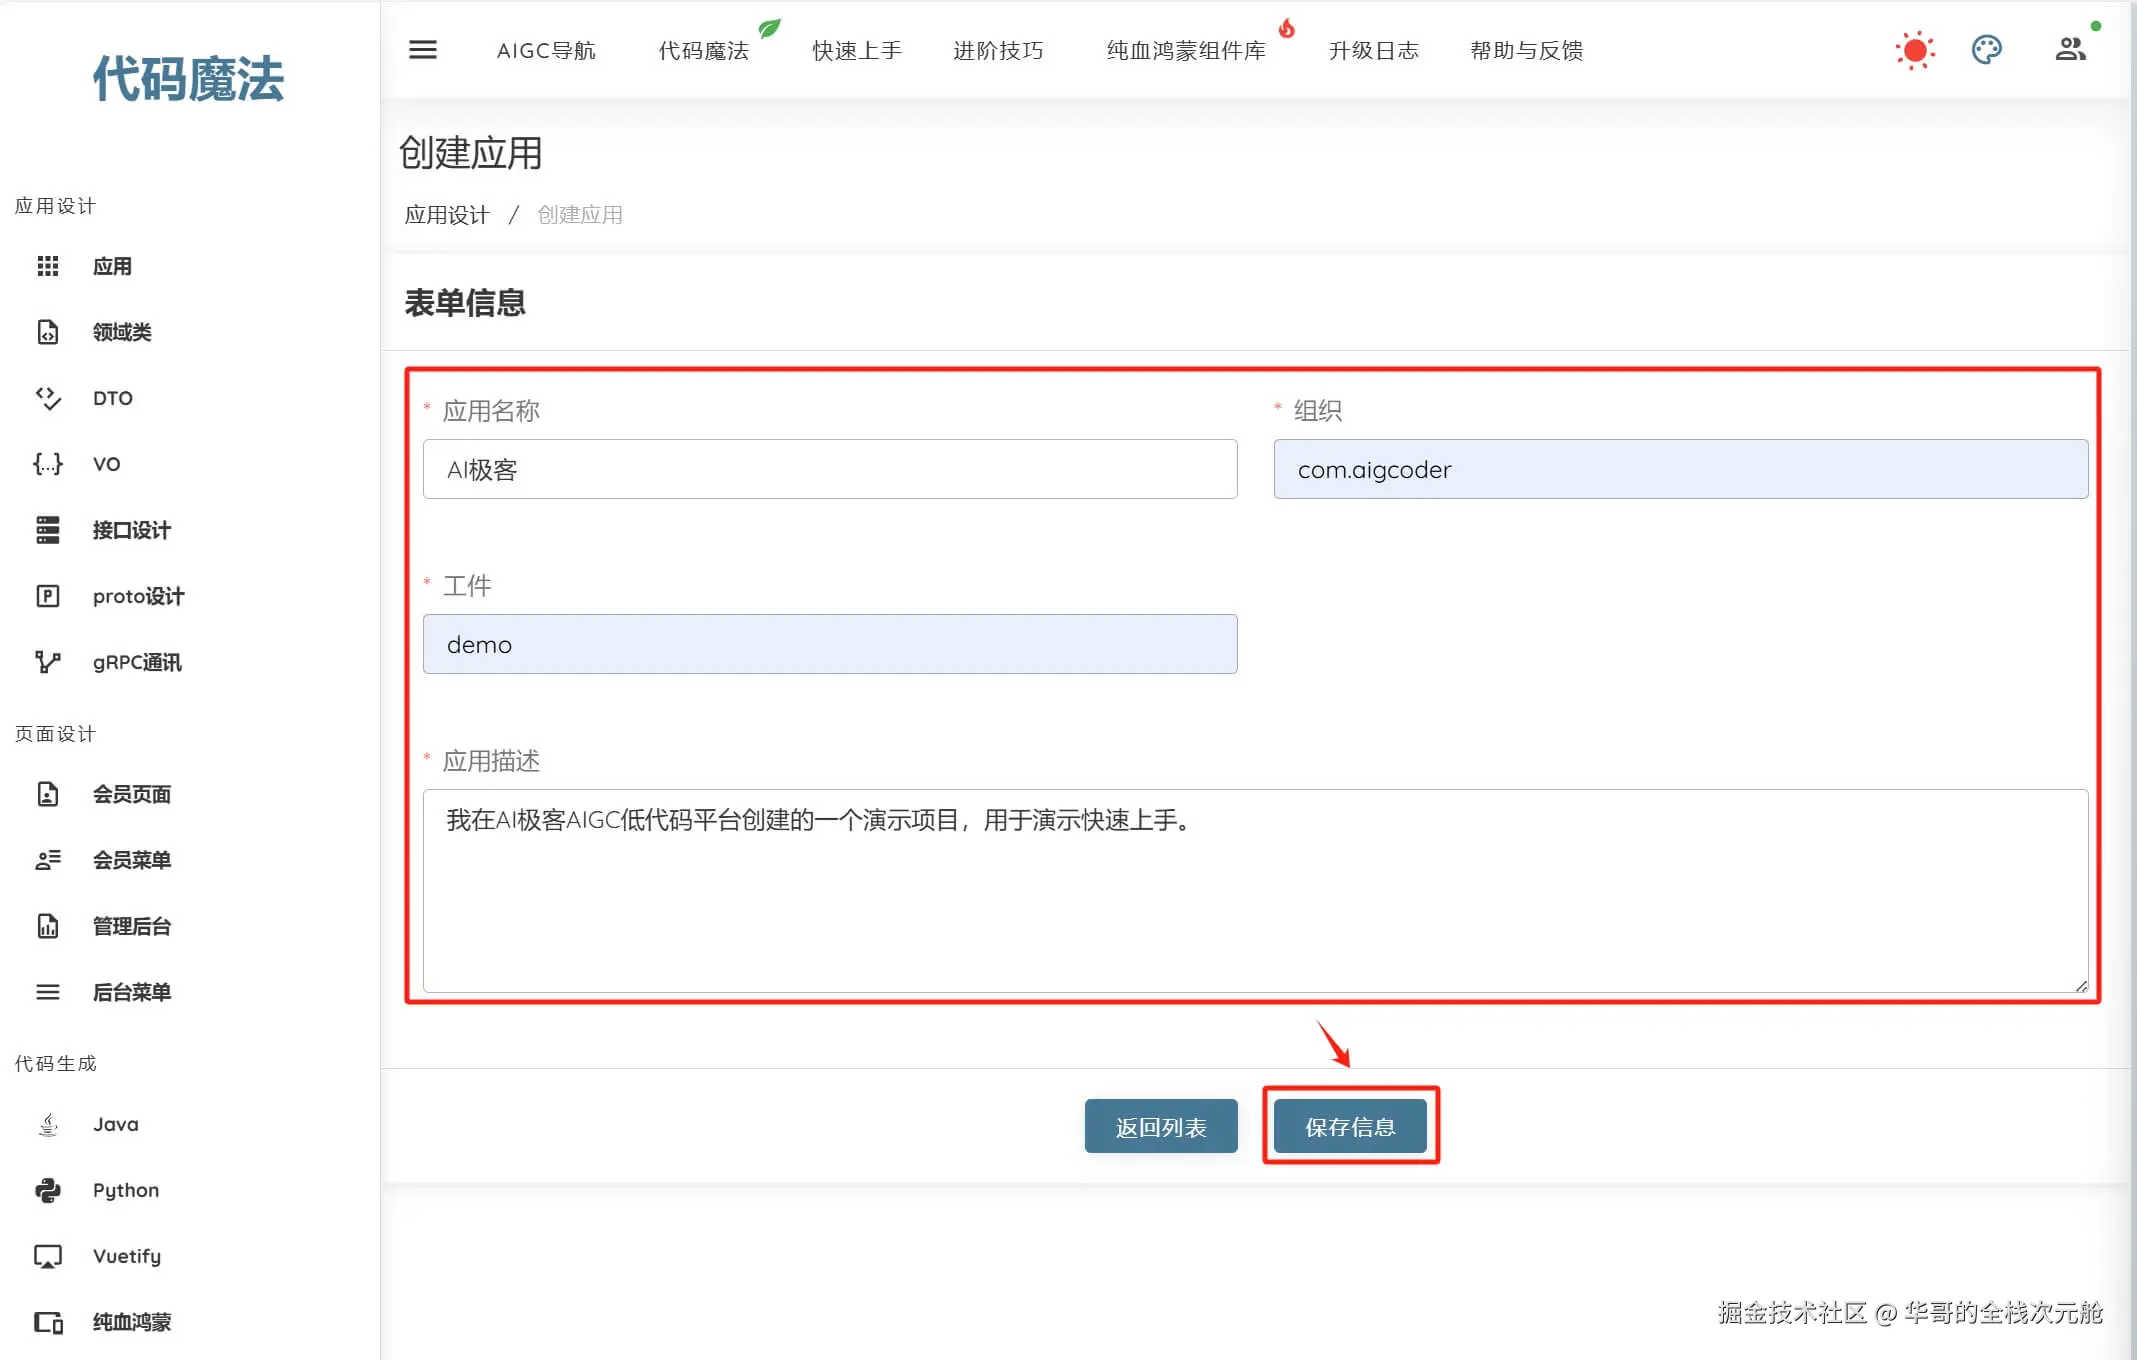2137x1360 pixels.
Task: Click the 返回列表 button
Action: point(1161,1127)
